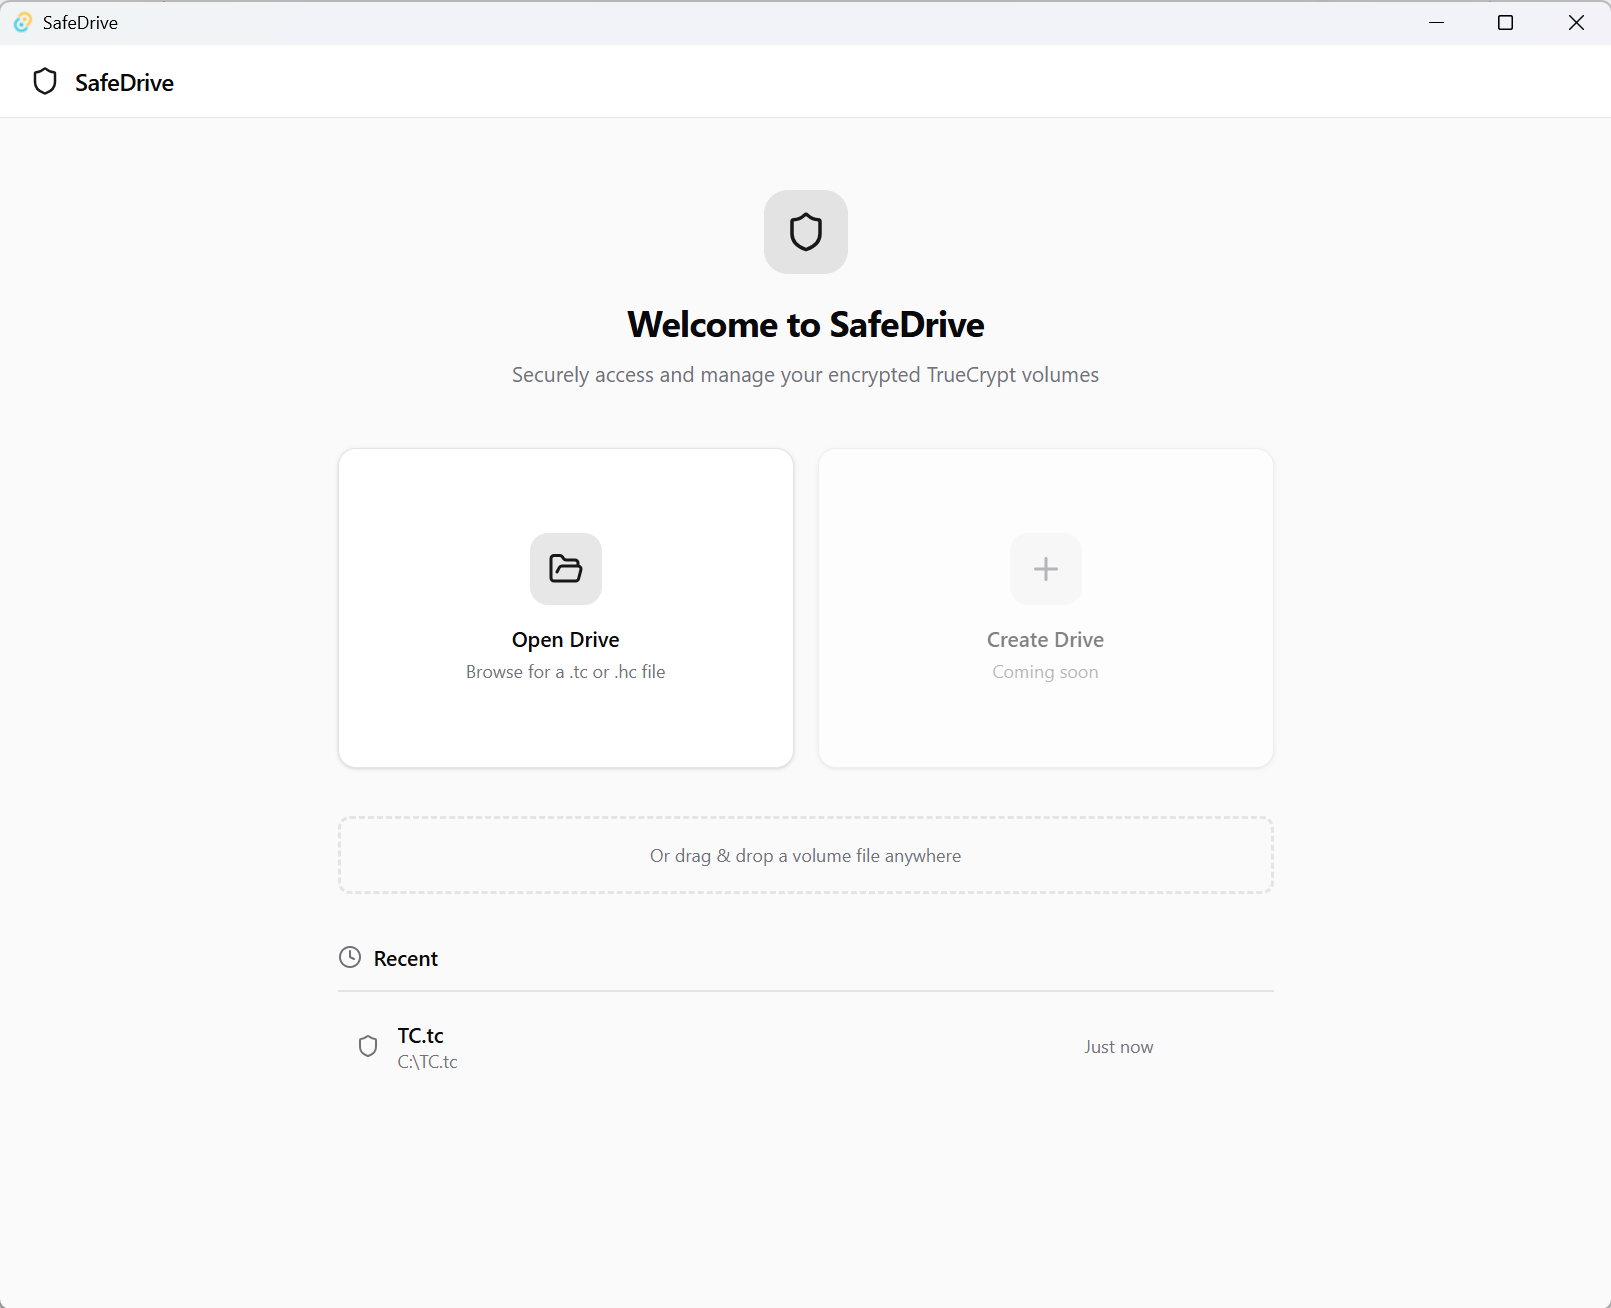Click the SafeDrive app icon in title bar
Viewport: 1611px width, 1308px height.
click(22, 22)
